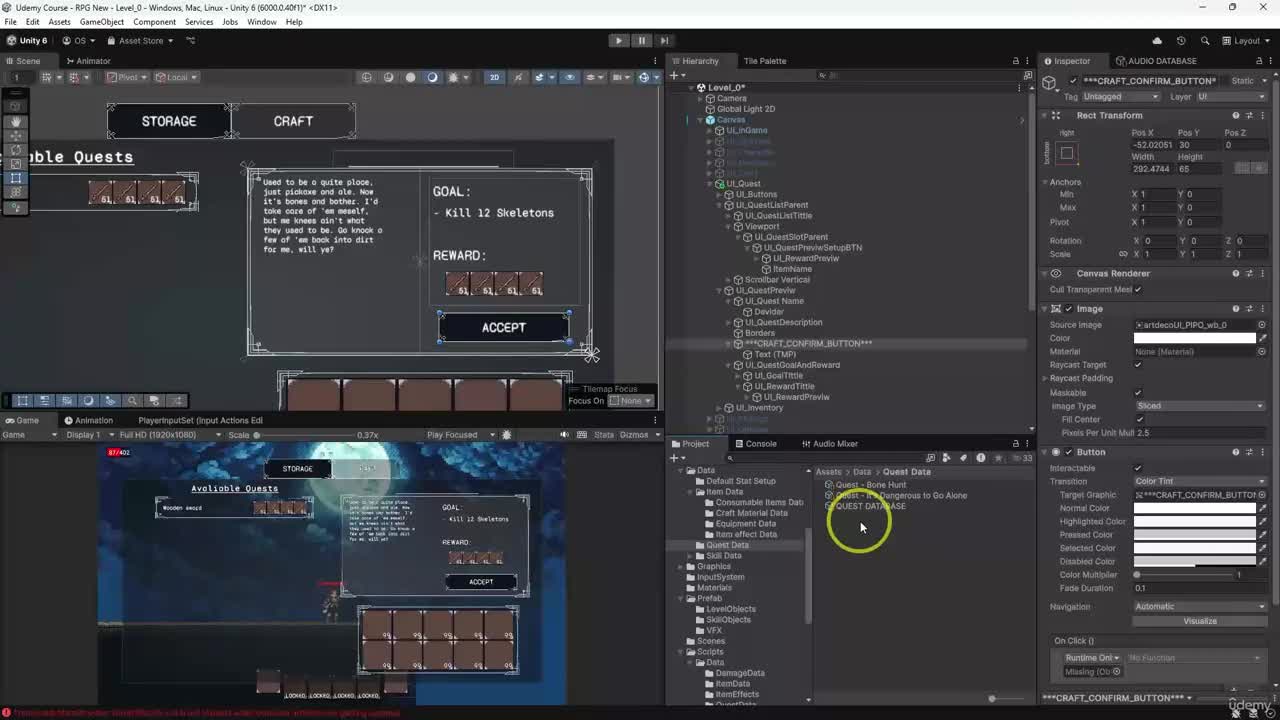Switch to the Animator tab
The width and height of the screenshot is (1280, 720).
click(x=87, y=61)
